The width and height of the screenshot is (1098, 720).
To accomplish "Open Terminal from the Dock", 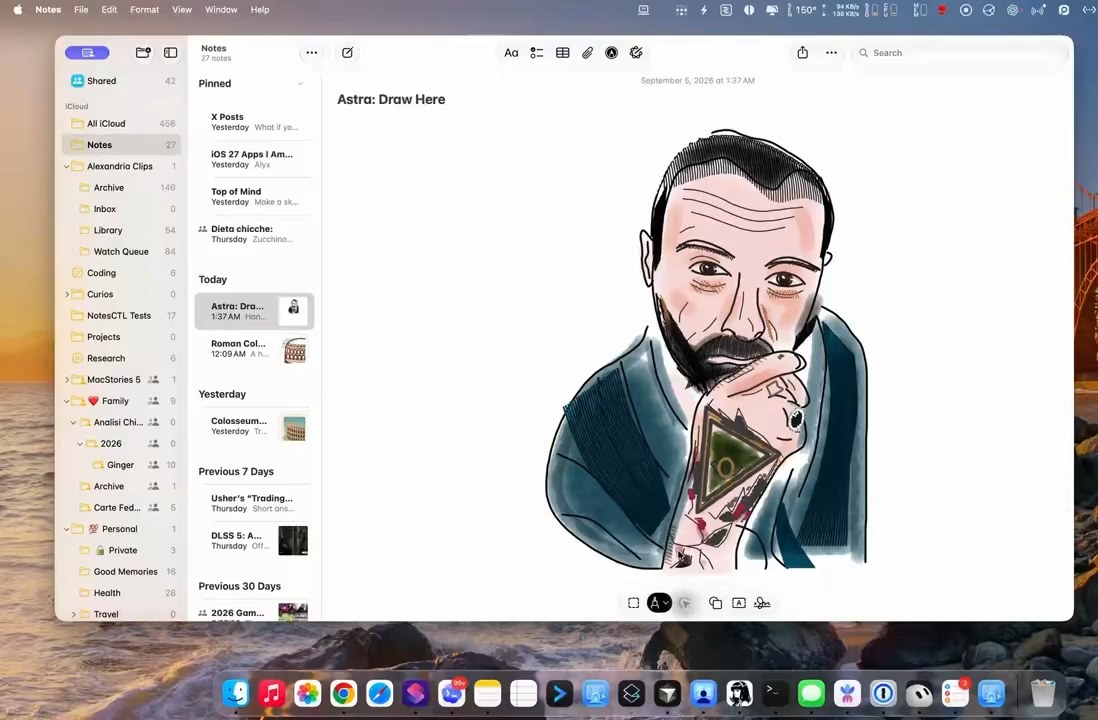I will point(775,694).
